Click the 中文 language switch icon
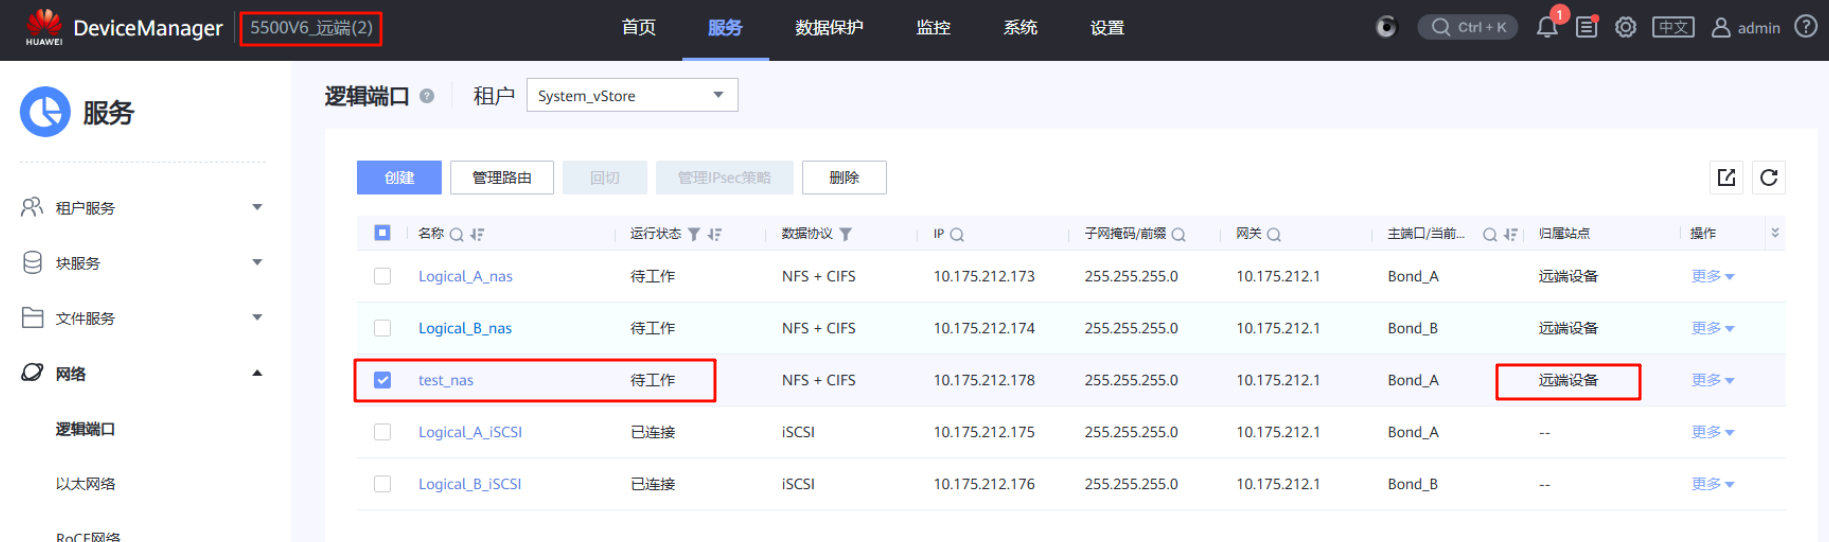 coord(1673,27)
